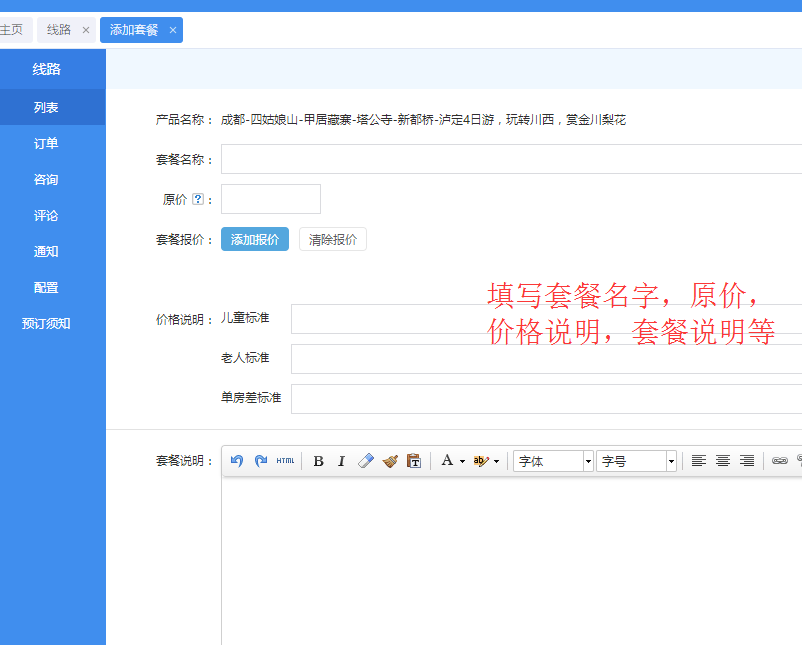Click the Redo icon in the editor toolbar

[x=262, y=461]
